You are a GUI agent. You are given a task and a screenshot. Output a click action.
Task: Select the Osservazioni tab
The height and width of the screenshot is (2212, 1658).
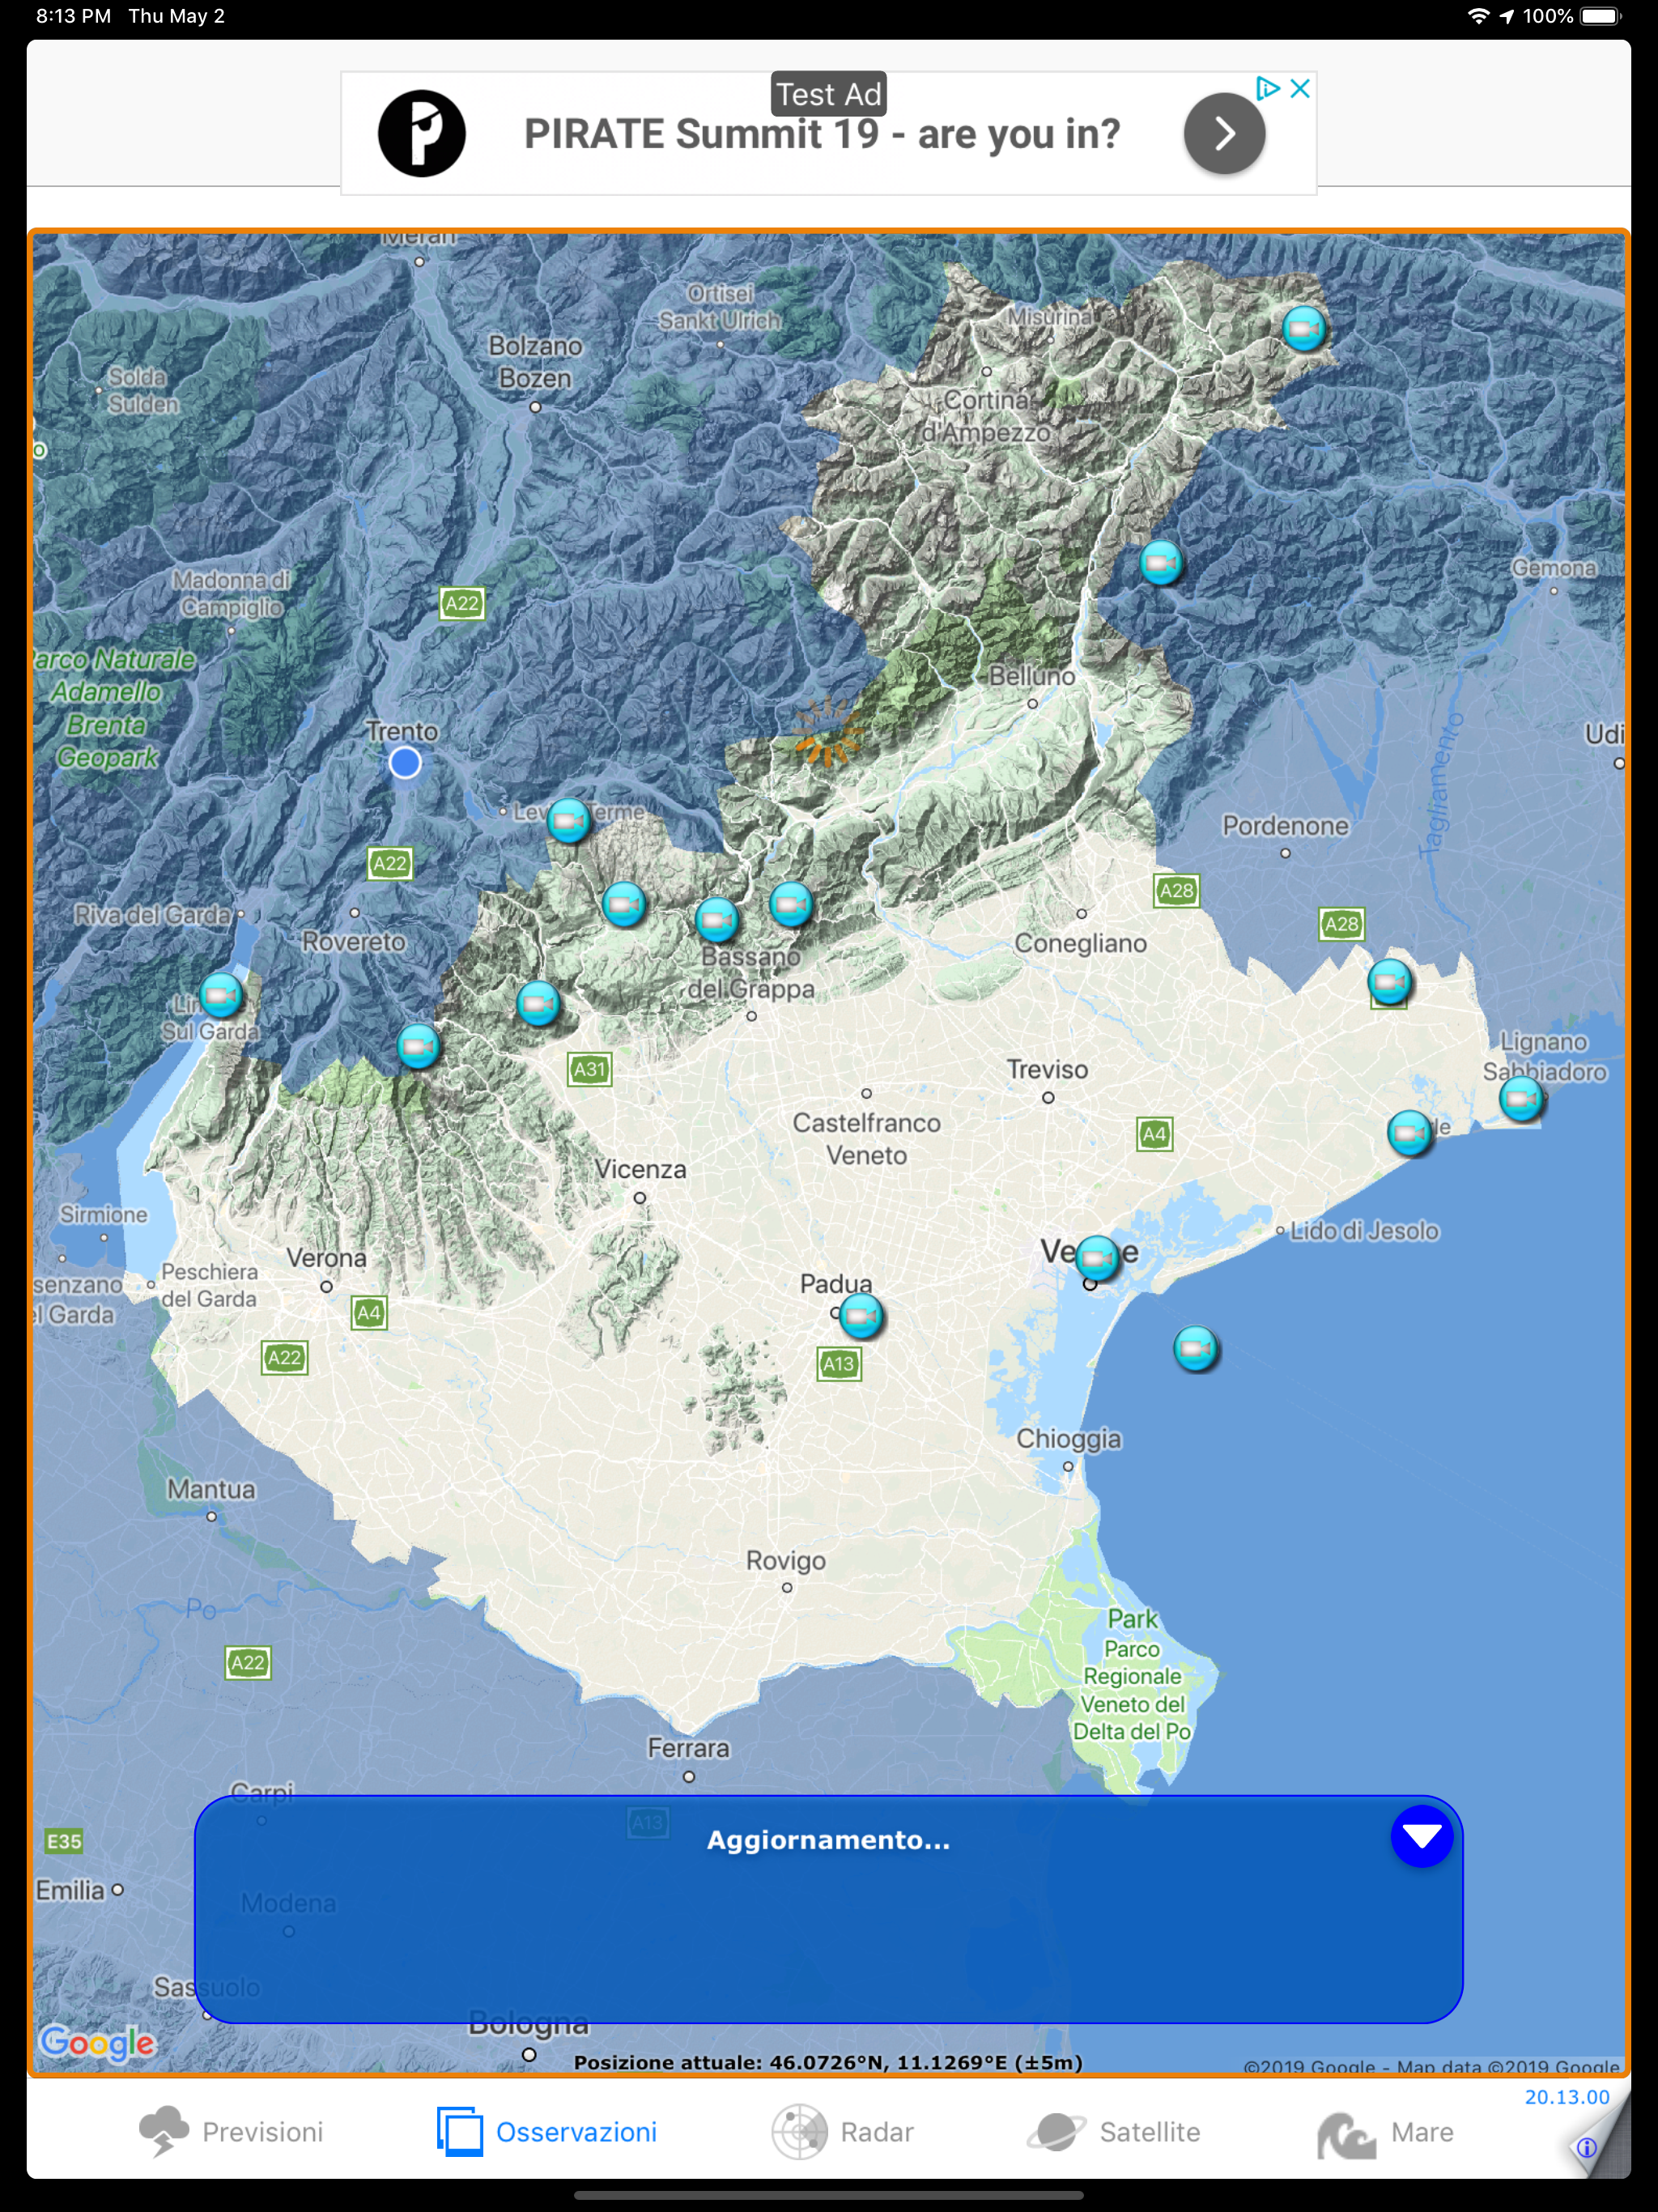coord(547,2132)
